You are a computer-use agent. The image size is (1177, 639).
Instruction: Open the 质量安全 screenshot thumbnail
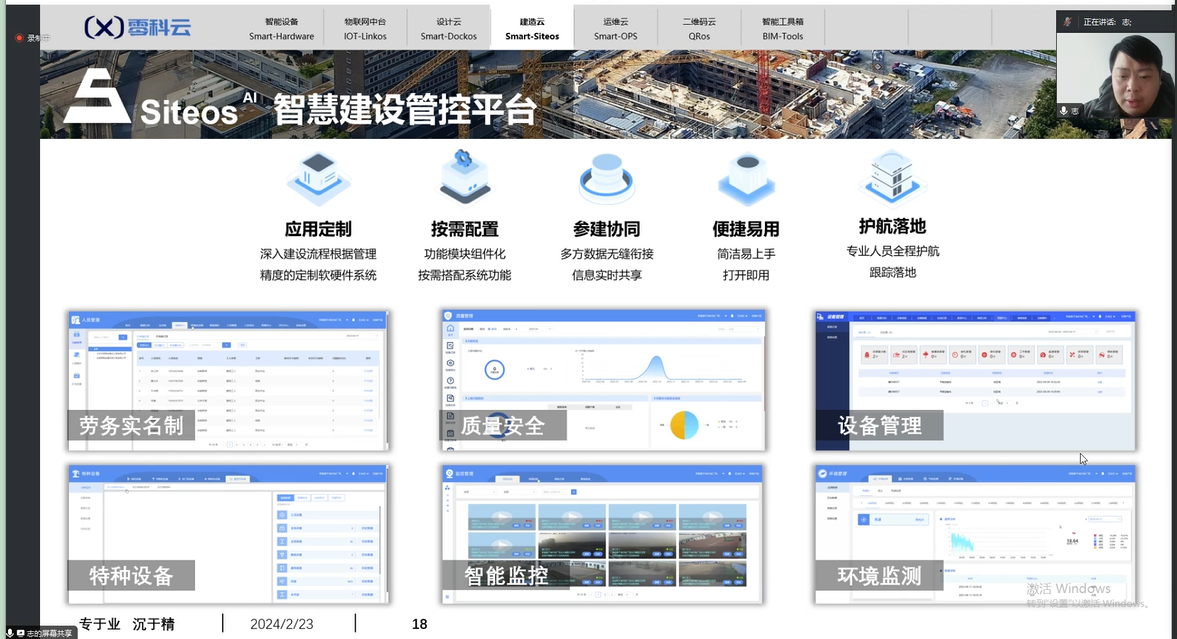click(x=603, y=381)
